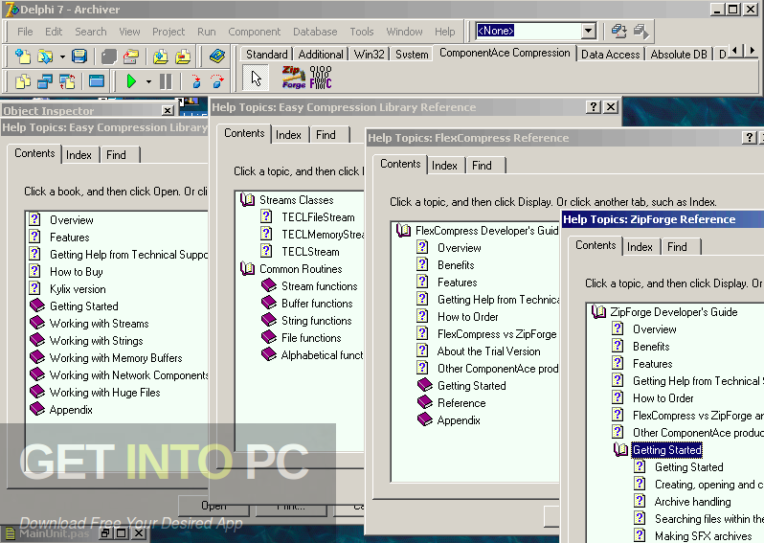Viewport: 764px width, 543px height.
Task: Click the Open file toolbar icon
Action: coord(44,57)
